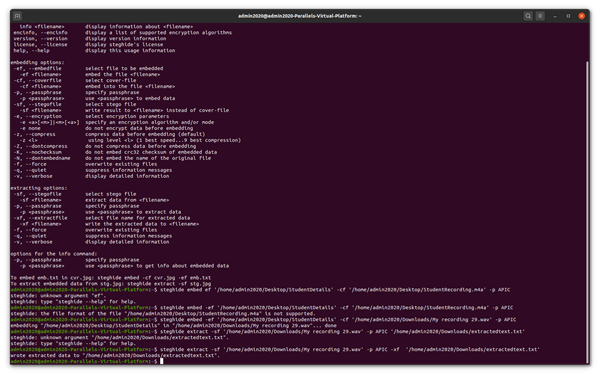Viewport: 601px width, 377px height.
Task: Click the '-K, --nochecksum' option
Action: (38, 152)
